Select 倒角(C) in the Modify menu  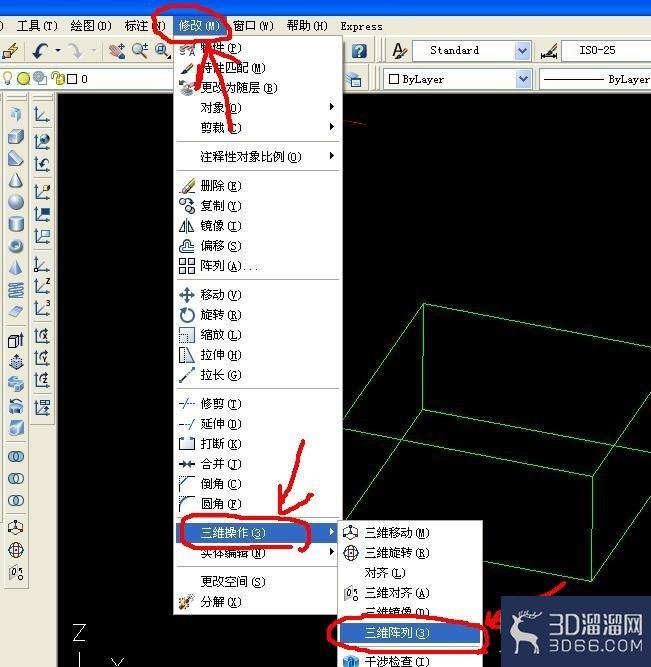pos(259,484)
